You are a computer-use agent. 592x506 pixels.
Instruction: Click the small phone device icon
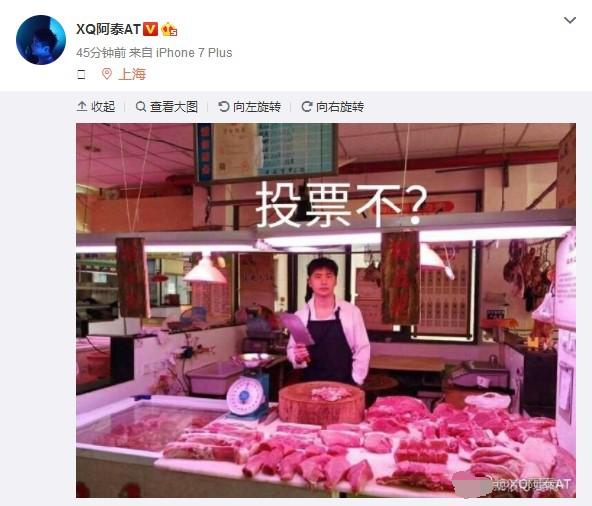tap(81, 74)
